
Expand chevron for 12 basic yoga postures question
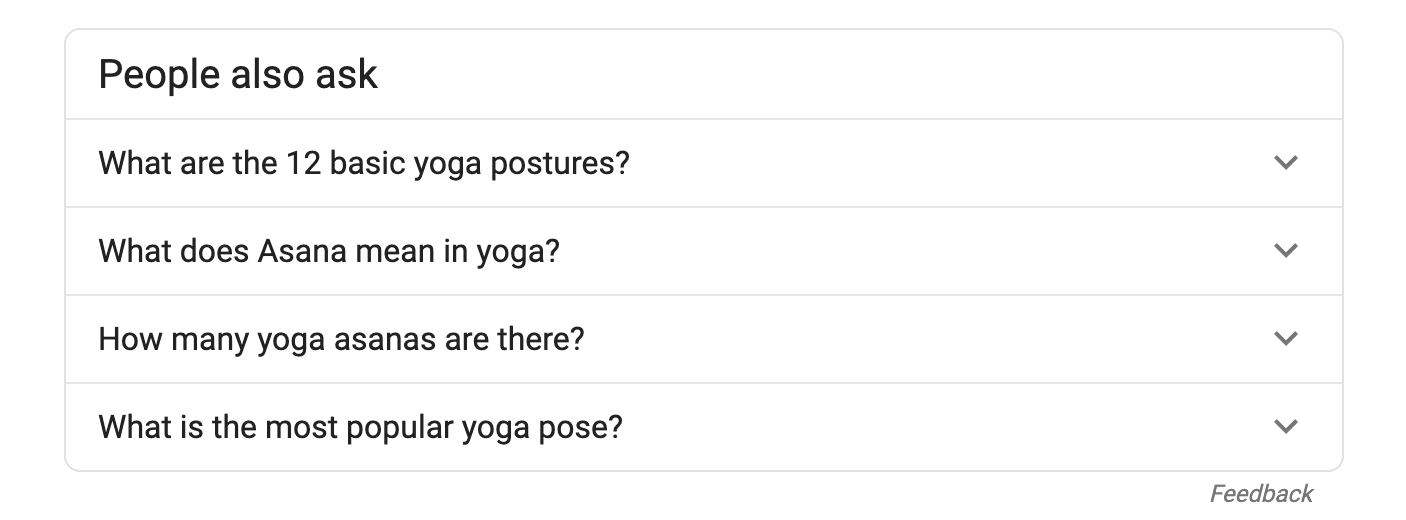1286,162
